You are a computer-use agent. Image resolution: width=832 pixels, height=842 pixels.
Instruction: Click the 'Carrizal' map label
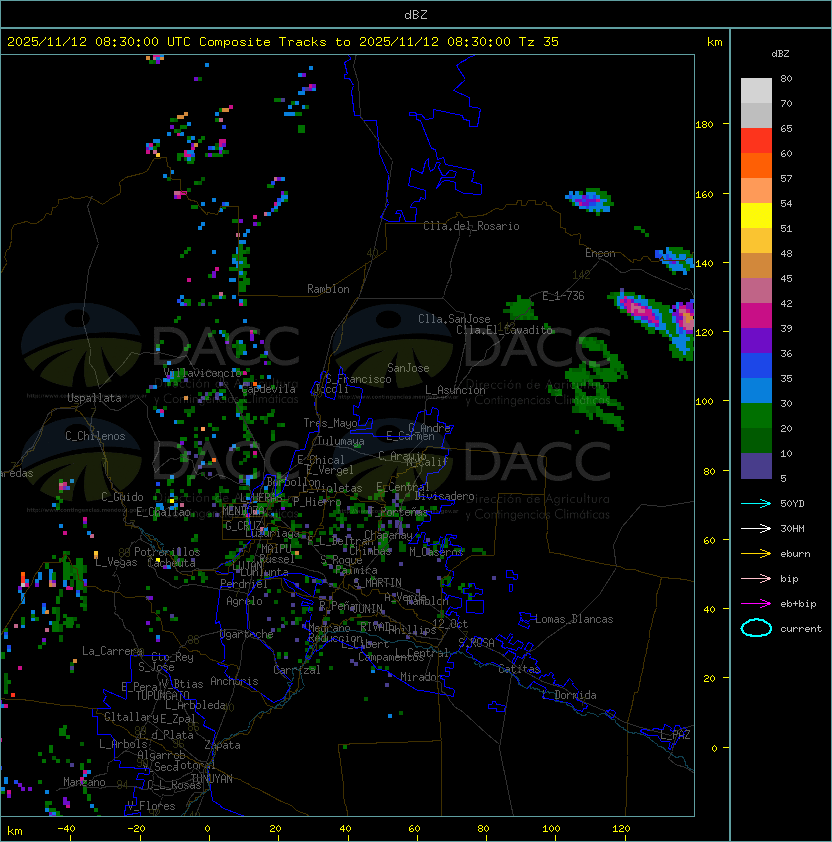[297, 670]
